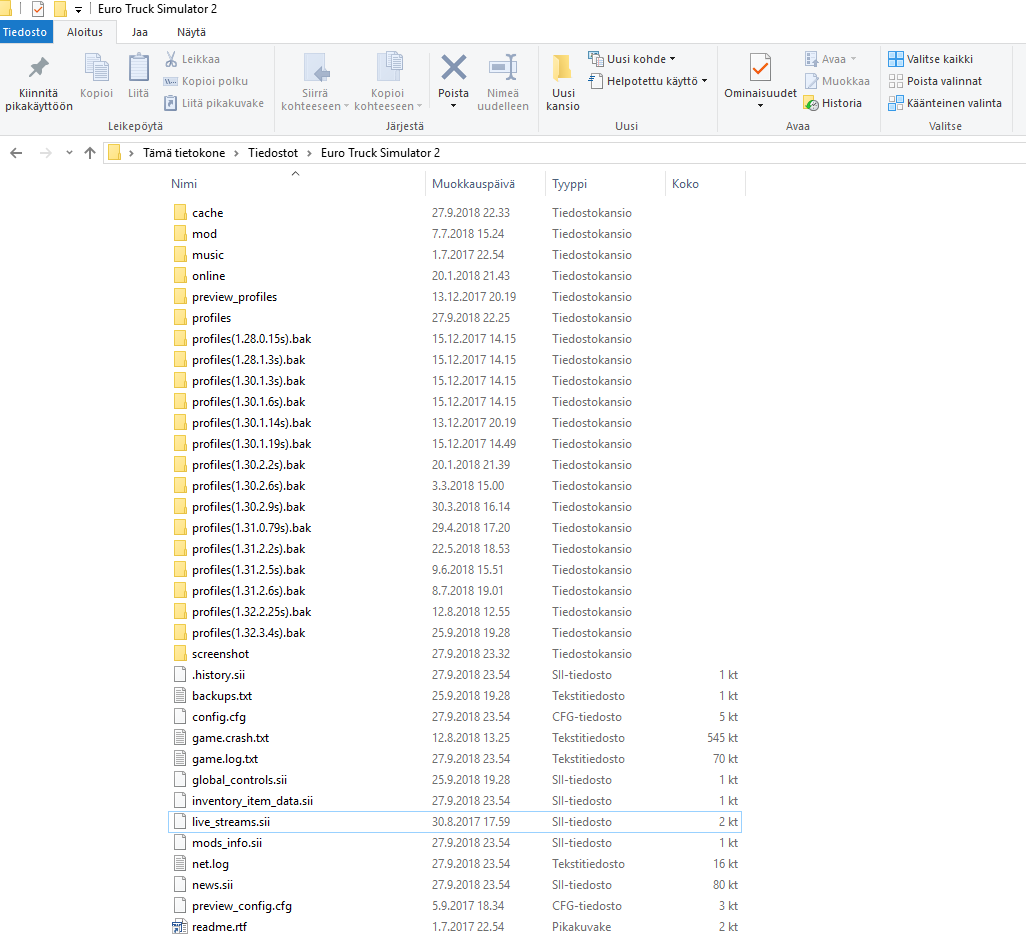Switch to the Jaa ribbon tab
The image size is (1026, 940).
coord(139,32)
